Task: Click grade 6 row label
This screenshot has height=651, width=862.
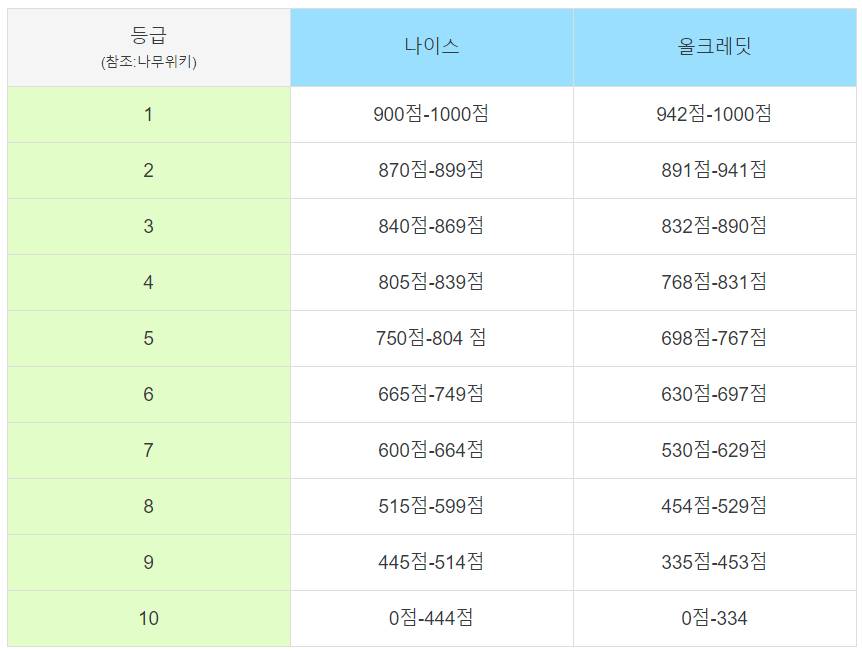Action: (149, 395)
